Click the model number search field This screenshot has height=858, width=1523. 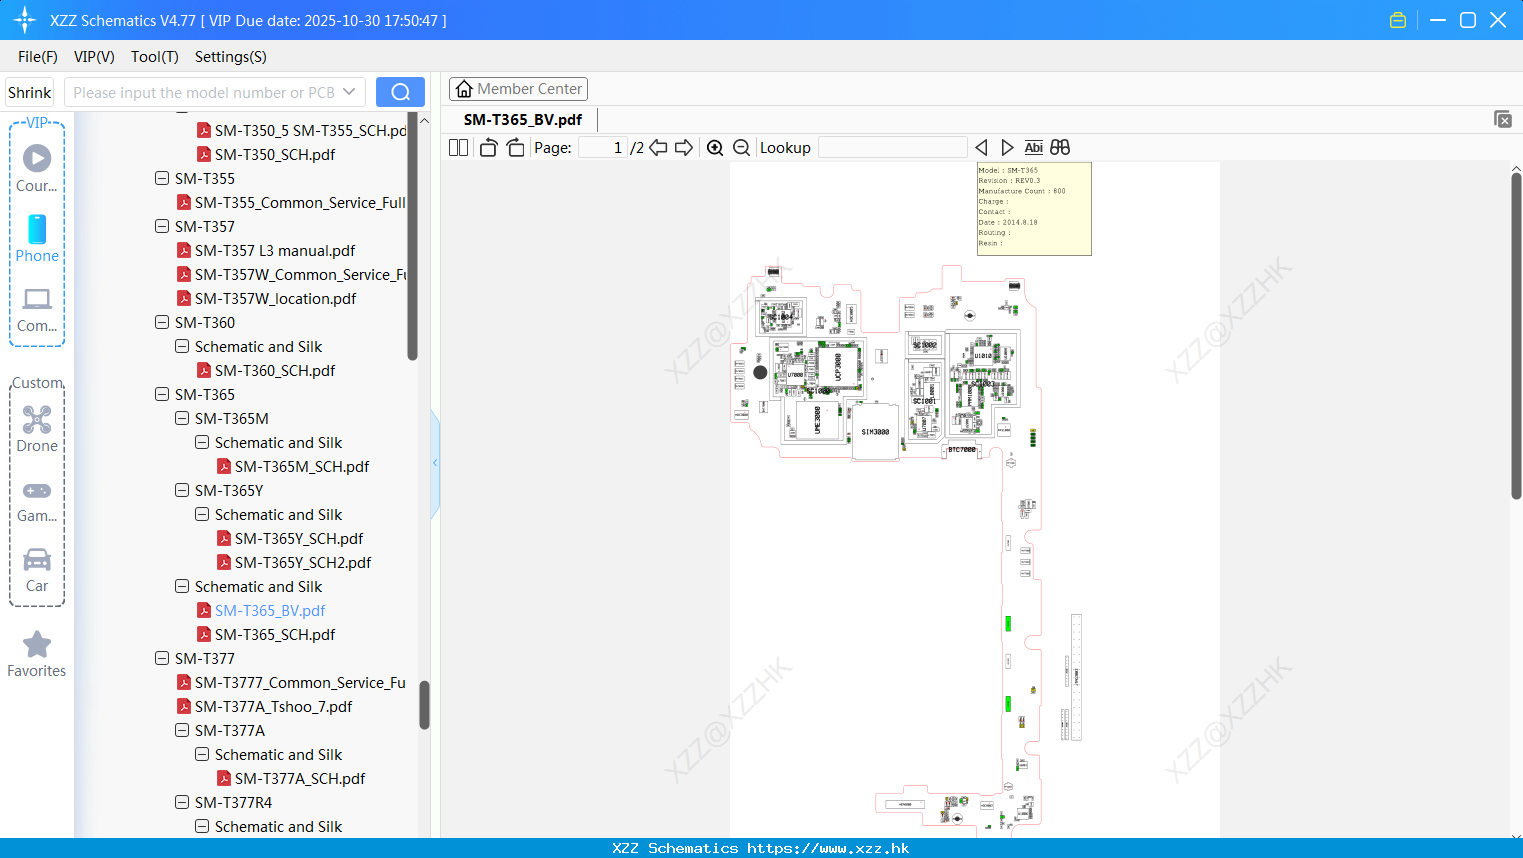point(203,92)
